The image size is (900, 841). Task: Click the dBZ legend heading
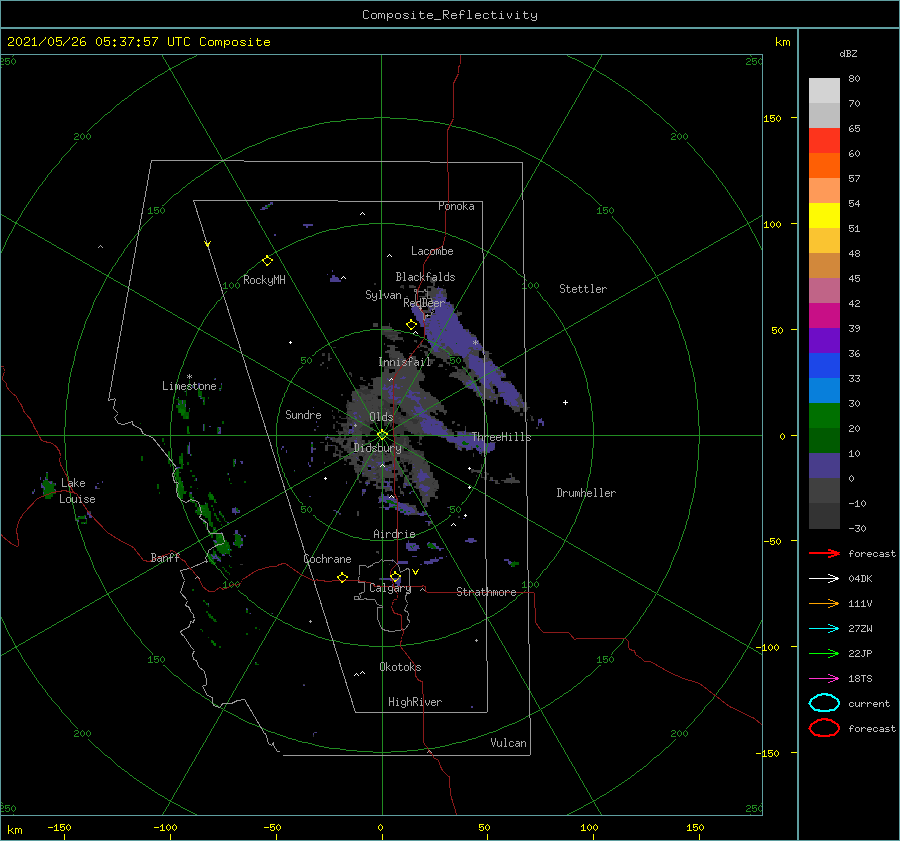click(848, 53)
